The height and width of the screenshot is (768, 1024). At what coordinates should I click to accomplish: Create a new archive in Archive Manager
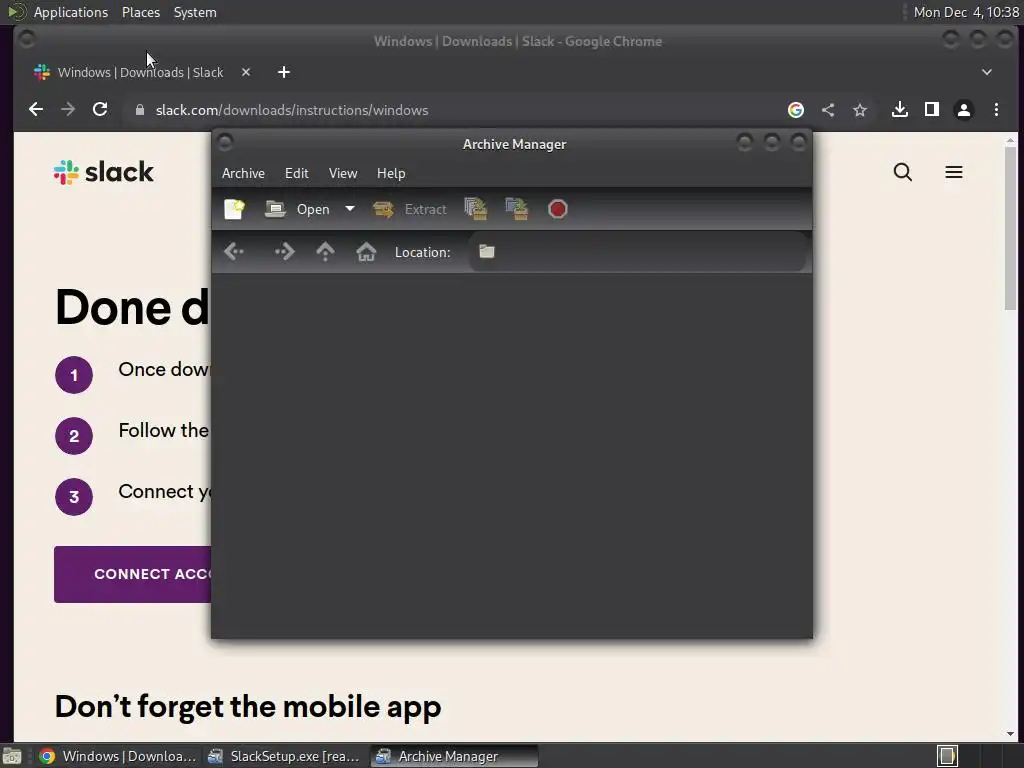click(234, 209)
